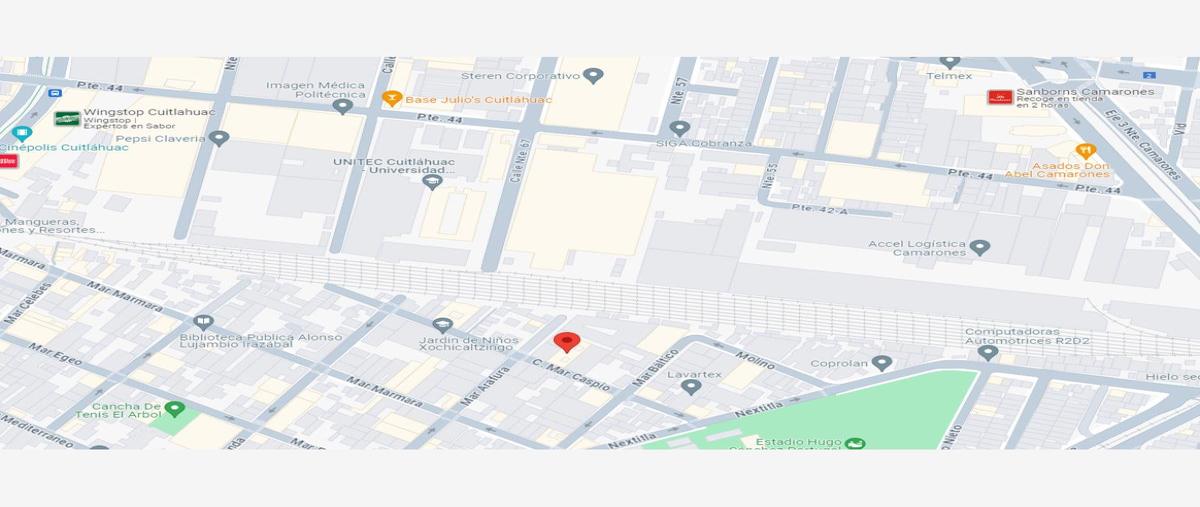Screen dimensions: 1200x507
Task: Open Imagen Médica Politécnica map pin
Action: 342,106
